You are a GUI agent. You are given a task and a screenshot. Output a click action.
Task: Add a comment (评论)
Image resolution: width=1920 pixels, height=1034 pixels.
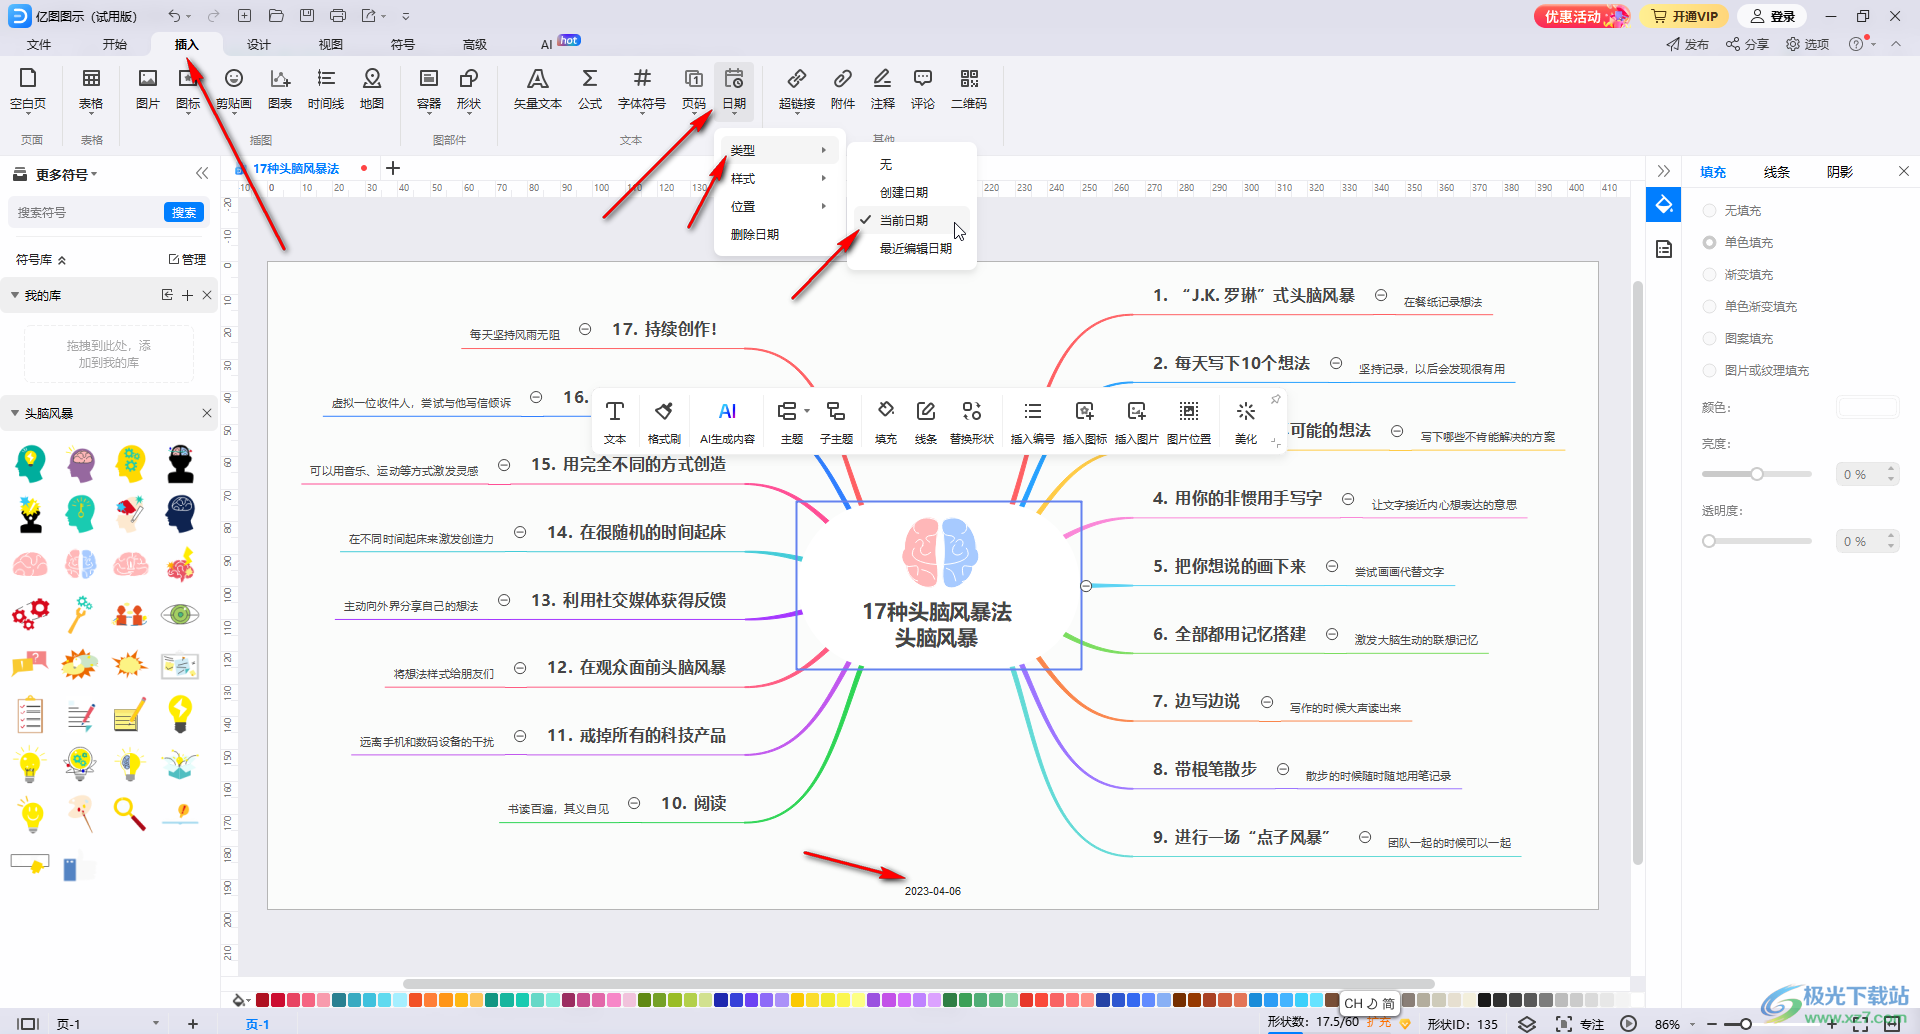click(923, 88)
